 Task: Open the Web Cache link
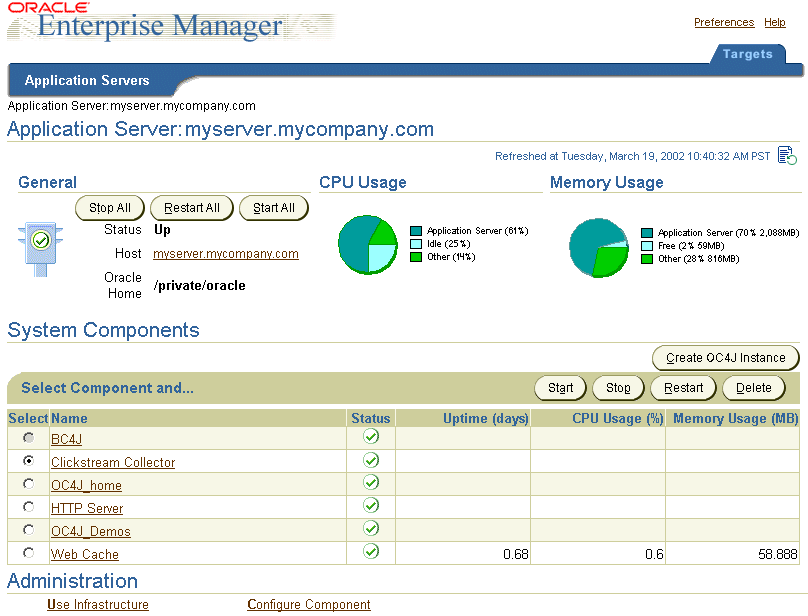click(x=85, y=554)
